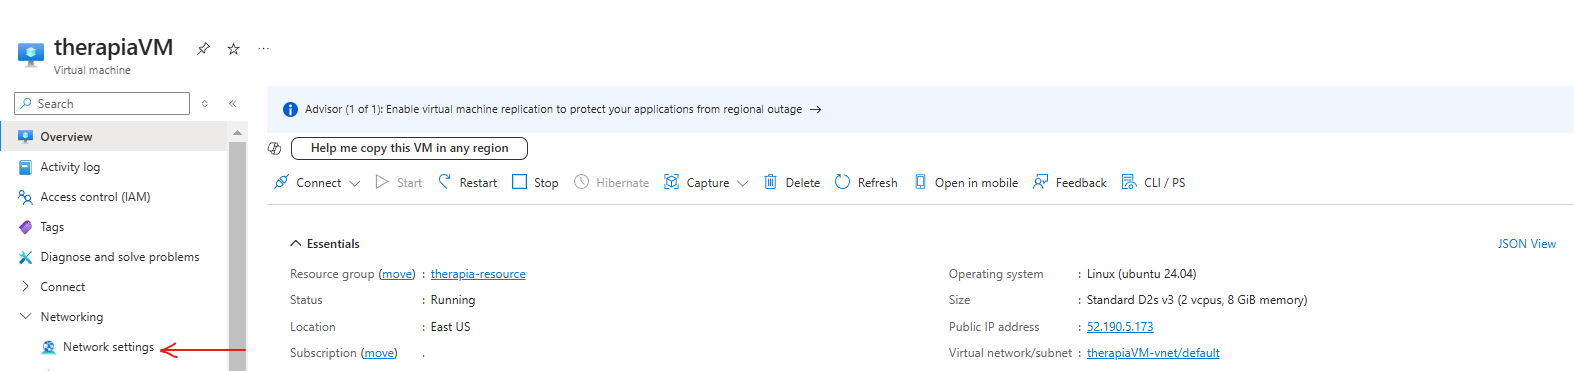Viewport: 1574px width, 371px height.
Task: Open the therapia-resource resource group link
Action: point(478,274)
